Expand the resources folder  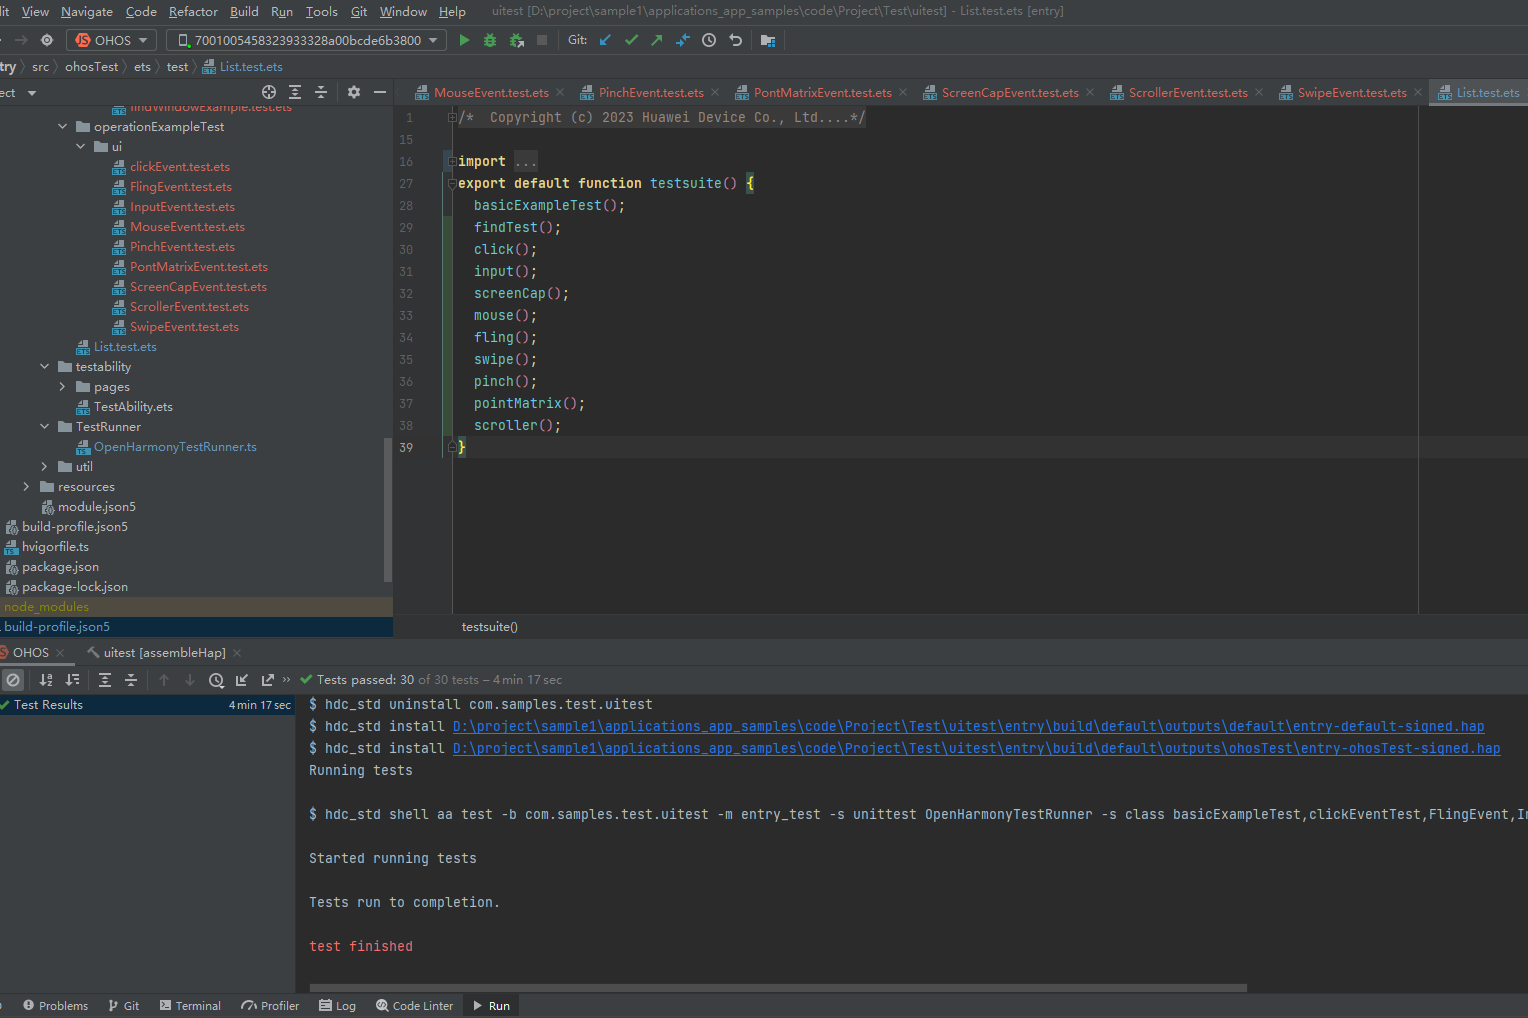tap(26, 487)
